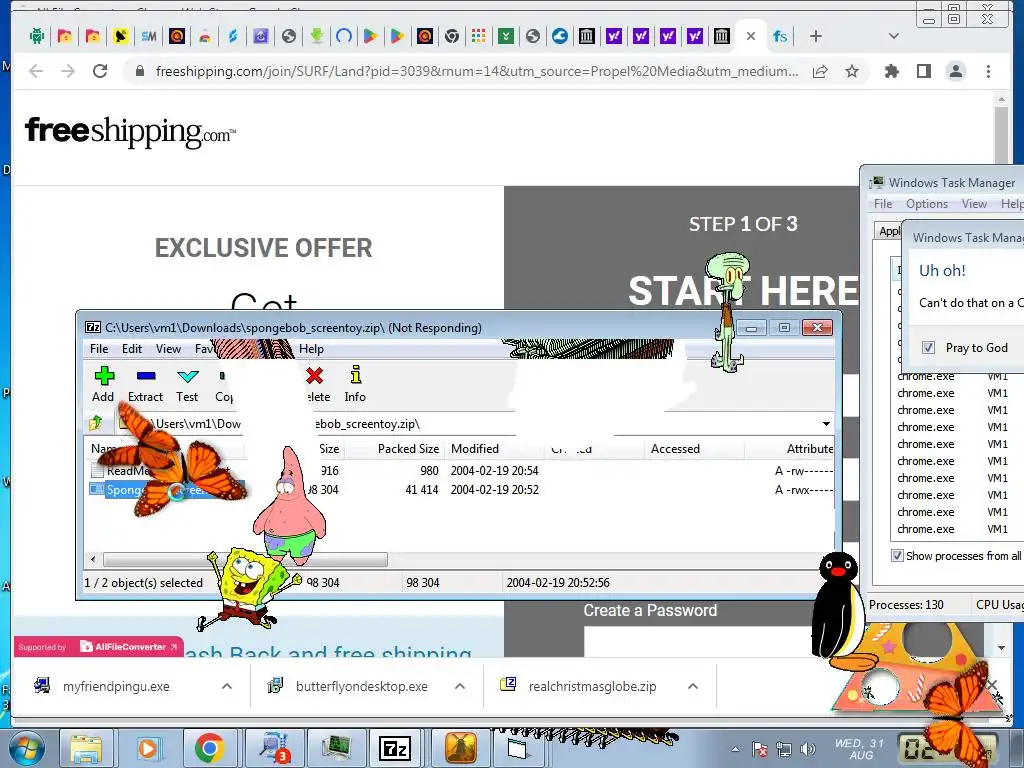Toggle the 'Pray to God' checkbox
Viewport: 1024px width, 768px height.
tap(928, 347)
